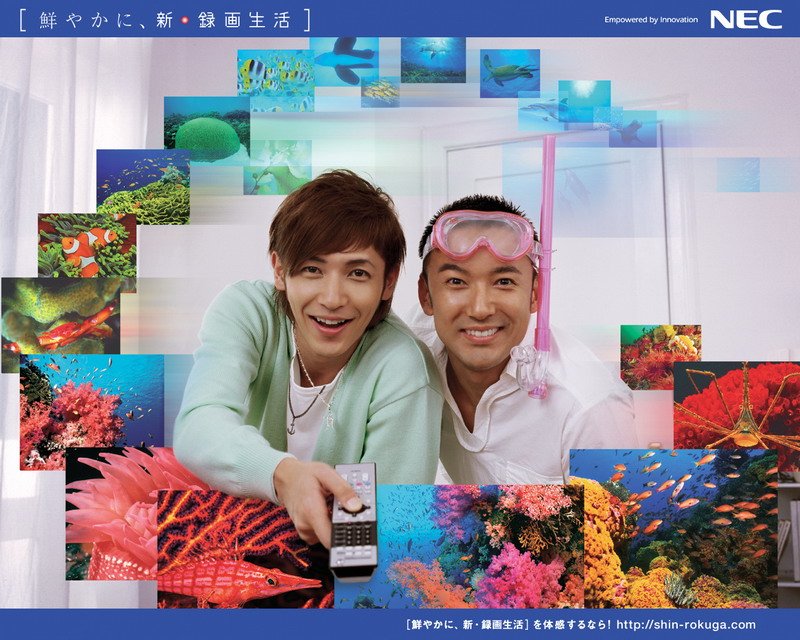This screenshot has height=640, width=800.
Task: Select the dolphin image tile
Action: point(542,112)
